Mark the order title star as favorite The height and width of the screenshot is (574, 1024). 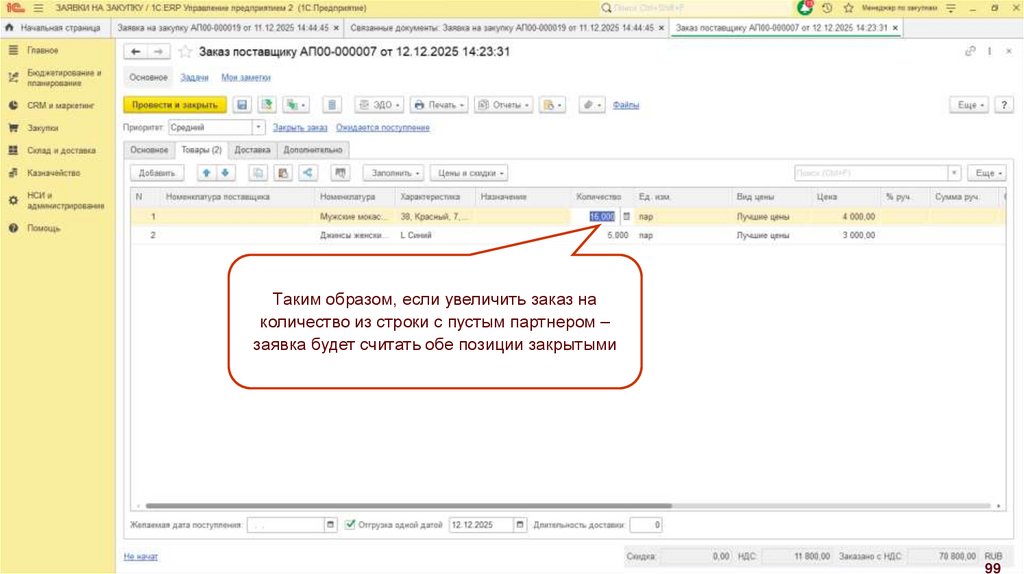pyautogui.click(x=185, y=52)
